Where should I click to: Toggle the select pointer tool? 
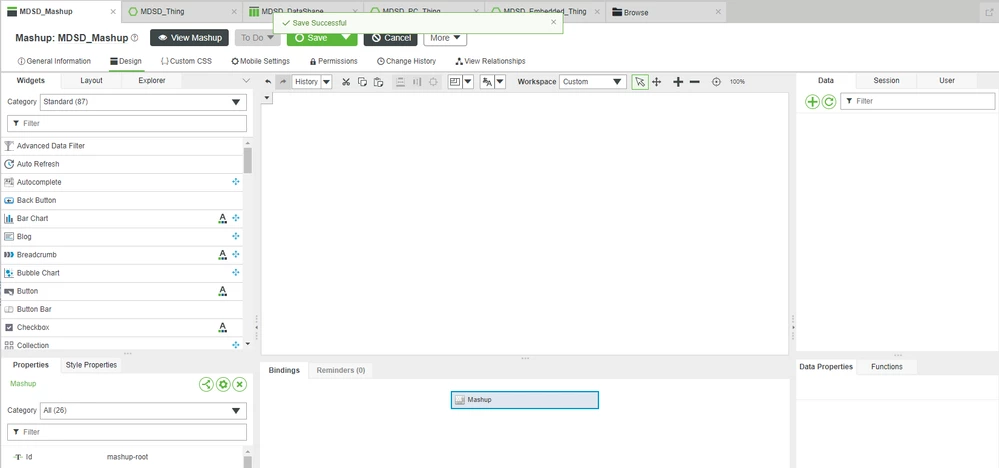point(640,82)
